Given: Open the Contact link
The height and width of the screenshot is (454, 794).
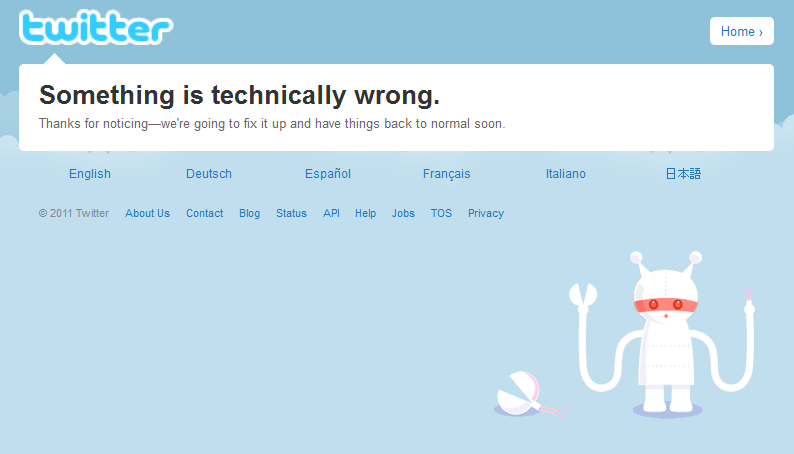Looking at the screenshot, I should coord(205,213).
